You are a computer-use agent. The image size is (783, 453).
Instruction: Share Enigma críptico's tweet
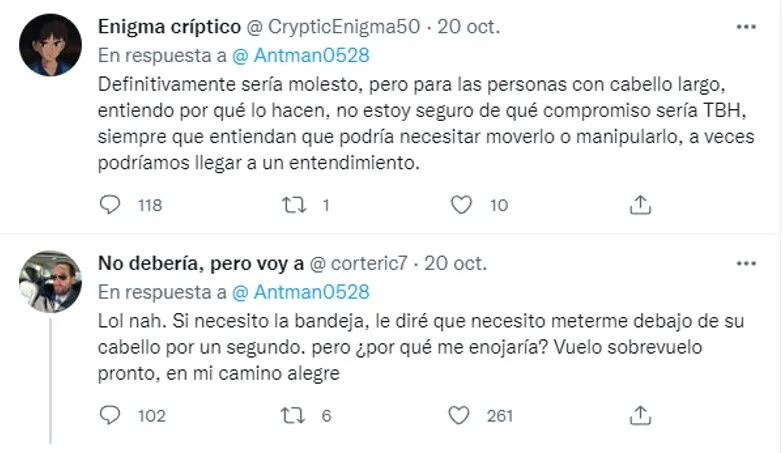click(640, 205)
